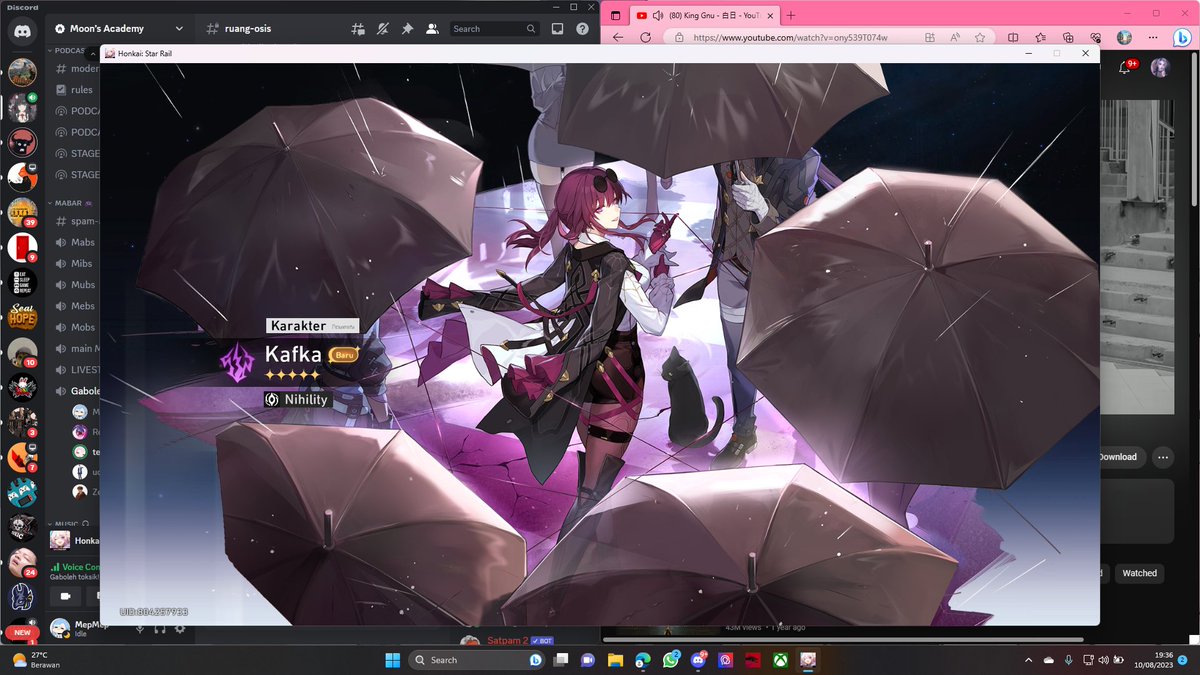
Task: Join the Mobs voice channel
Action: pyautogui.click(x=75, y=327)
